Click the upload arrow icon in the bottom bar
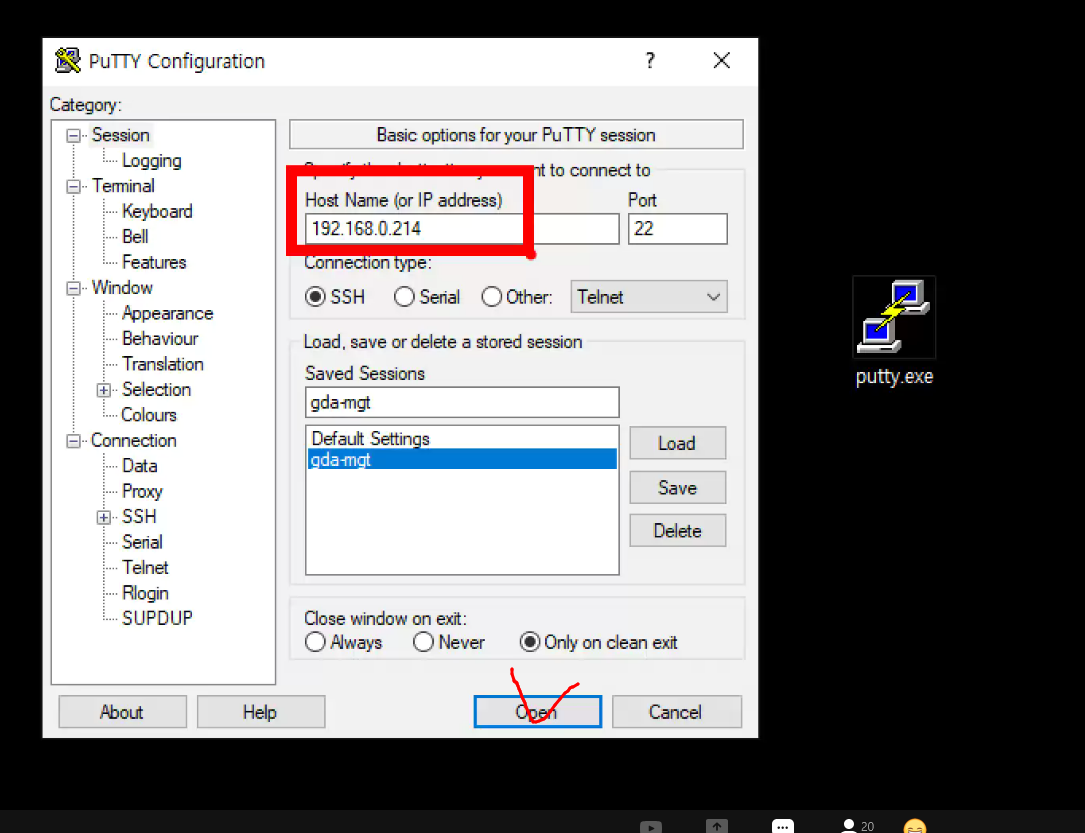The width and height of the screenshot is (1085, 833). tap(716, 826)
